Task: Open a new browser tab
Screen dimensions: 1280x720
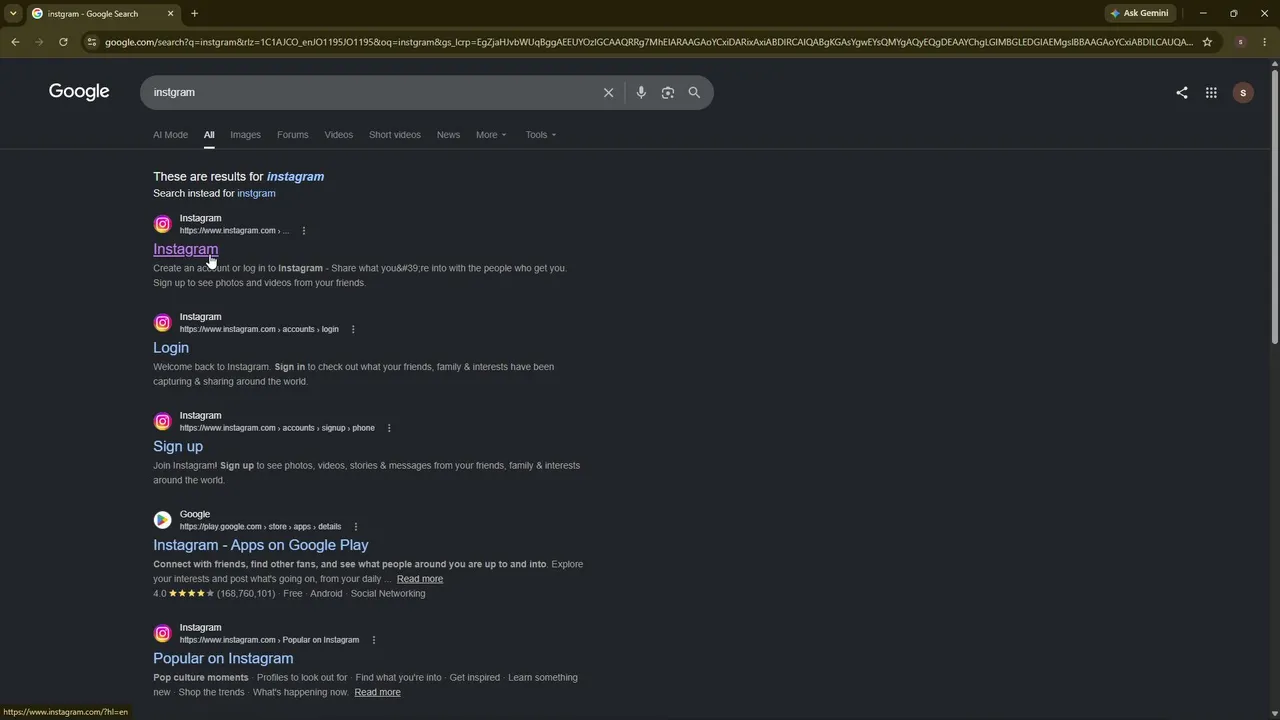Action: click(x=194, y=14)
